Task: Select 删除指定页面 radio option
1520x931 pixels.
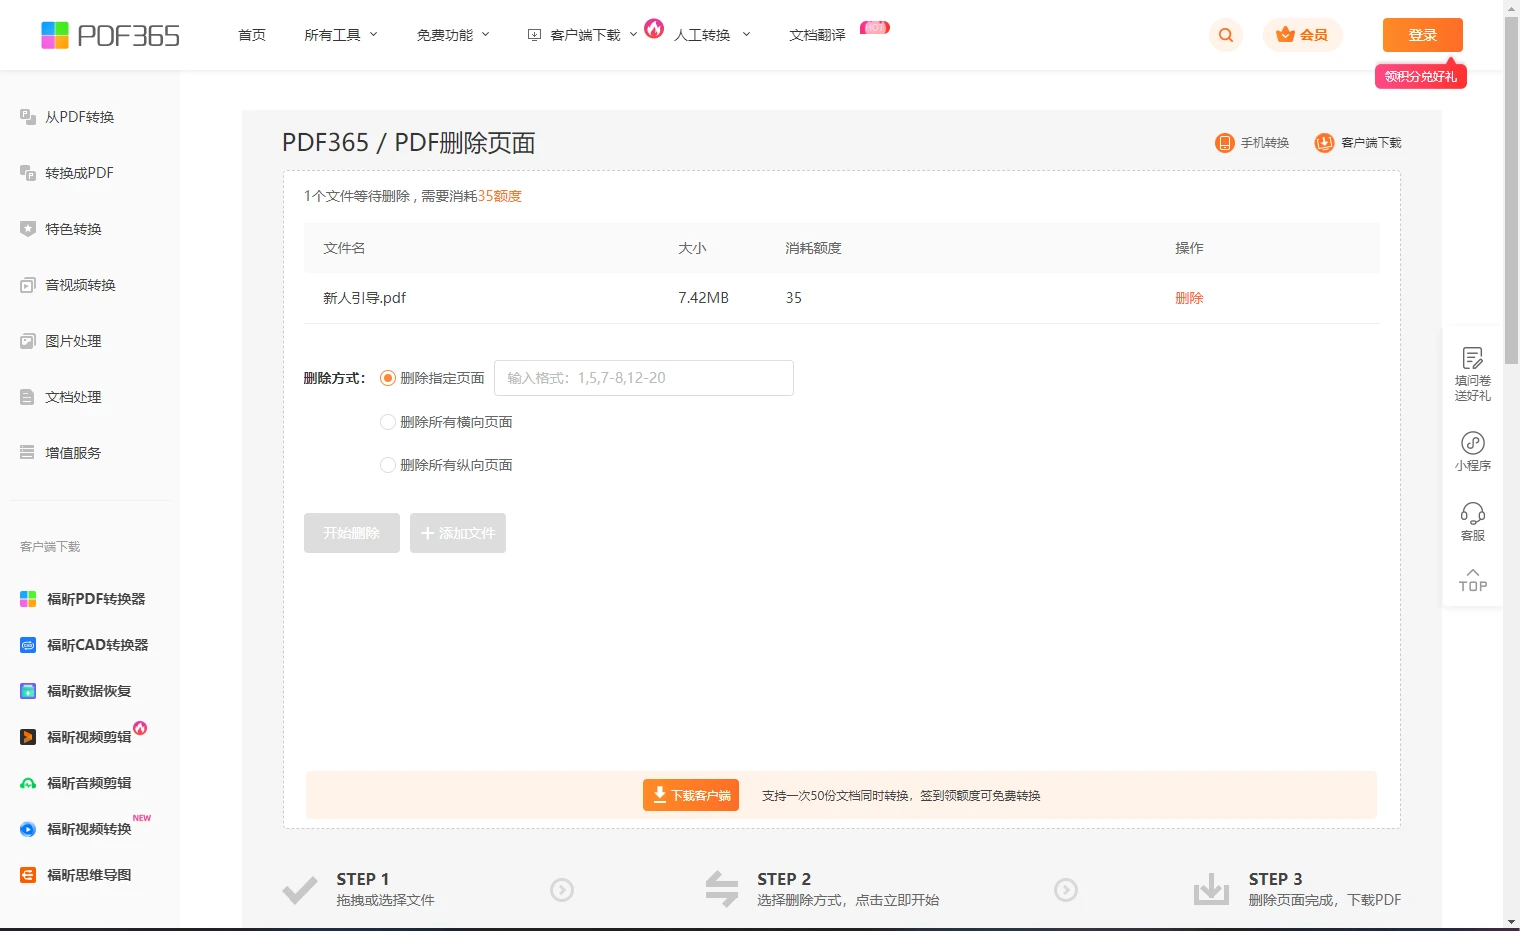Action: click(x=388, y=378)
